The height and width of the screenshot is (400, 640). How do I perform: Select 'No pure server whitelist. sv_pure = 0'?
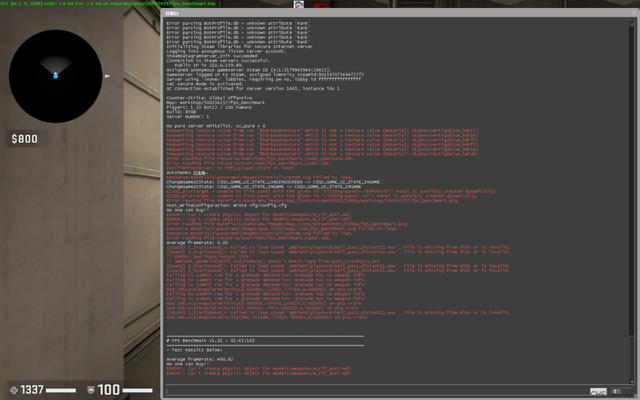pyautogui.click(x=216, y=126)
